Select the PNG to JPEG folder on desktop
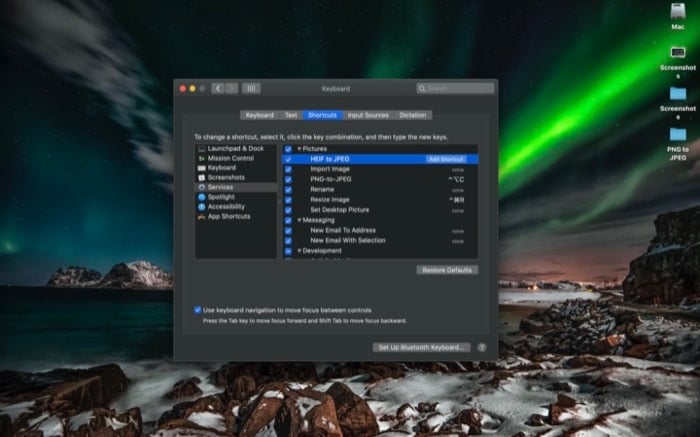Viewport: 700px width, 437px height. pyautogui.click(x=678, y=134)
